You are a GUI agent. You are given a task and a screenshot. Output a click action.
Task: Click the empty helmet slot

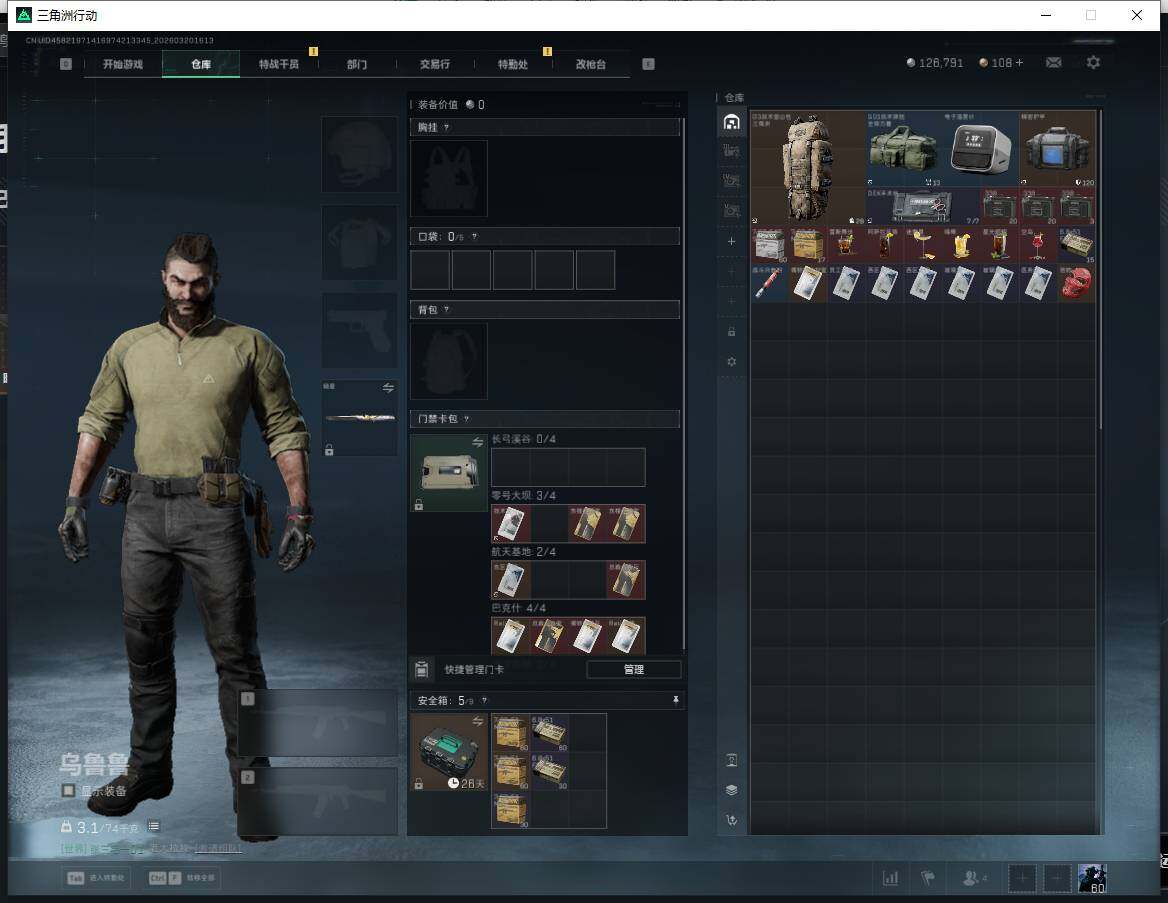359,154
